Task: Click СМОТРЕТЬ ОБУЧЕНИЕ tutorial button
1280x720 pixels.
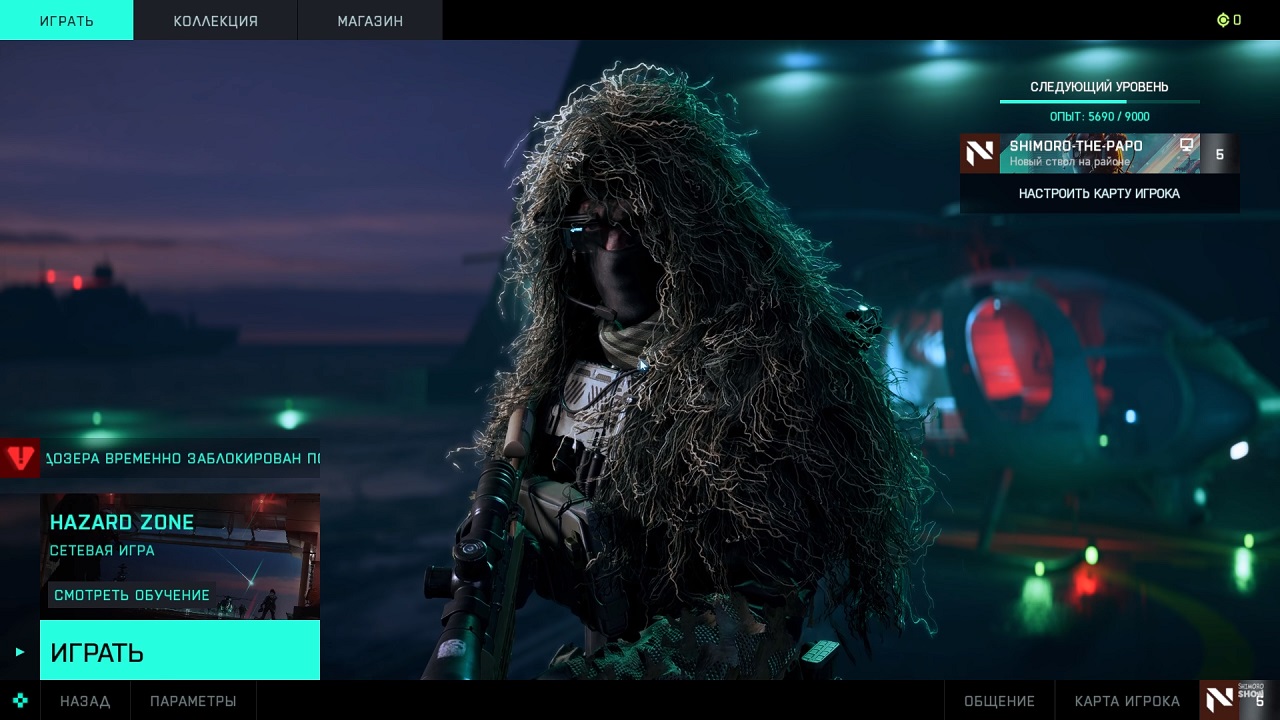Action: 132,595
